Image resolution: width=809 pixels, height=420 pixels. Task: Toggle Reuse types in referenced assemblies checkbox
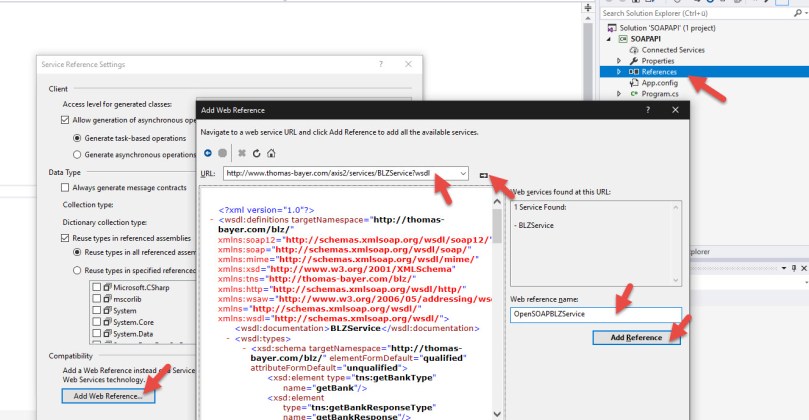point(66,237)
